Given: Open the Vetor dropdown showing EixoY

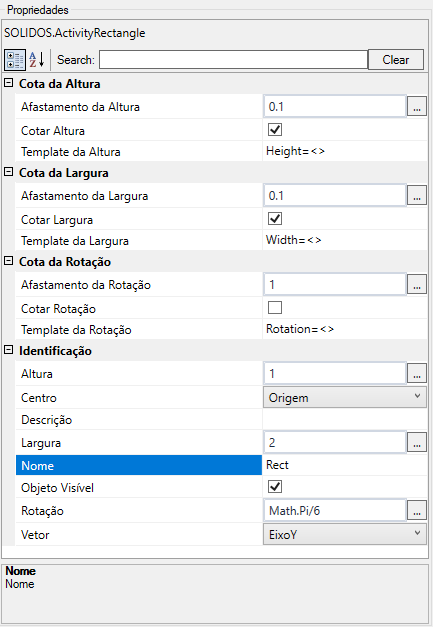Looking at the screenshot, I should pyautogui.click(x=345, y=534).
